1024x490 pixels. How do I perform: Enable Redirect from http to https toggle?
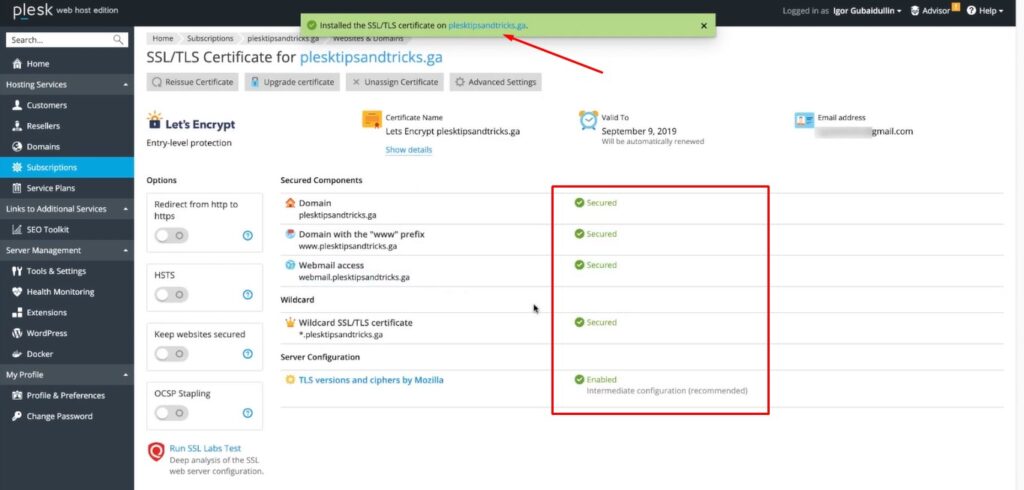[171, 235]
